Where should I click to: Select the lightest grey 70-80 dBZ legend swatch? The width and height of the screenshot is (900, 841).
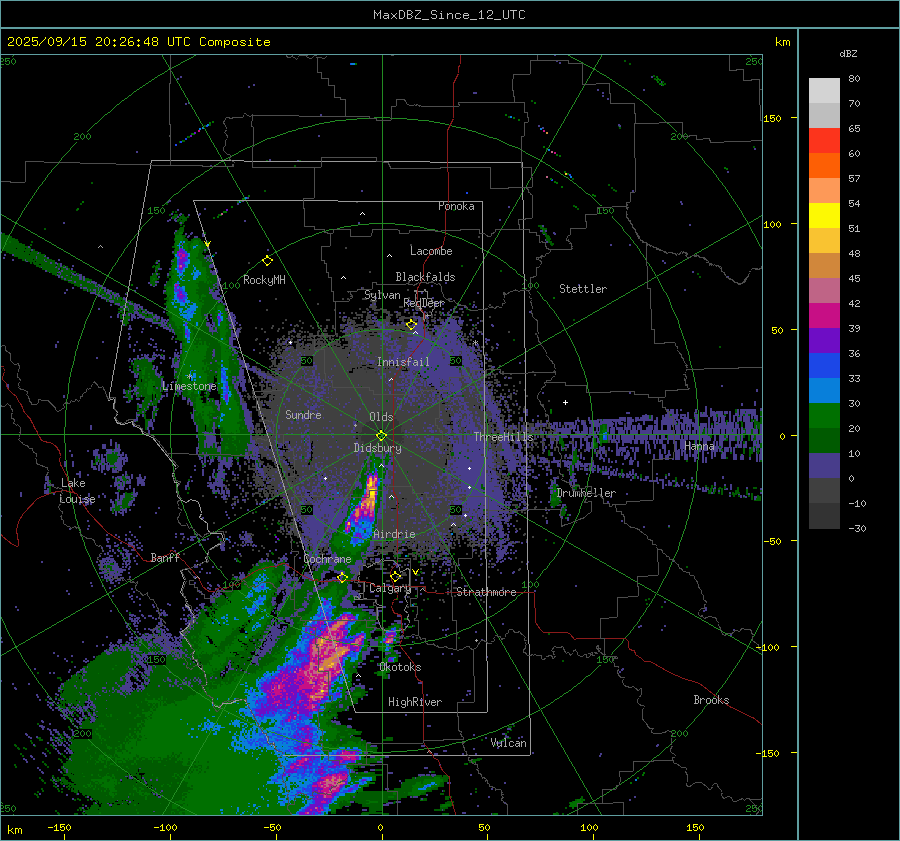(824, 91)
